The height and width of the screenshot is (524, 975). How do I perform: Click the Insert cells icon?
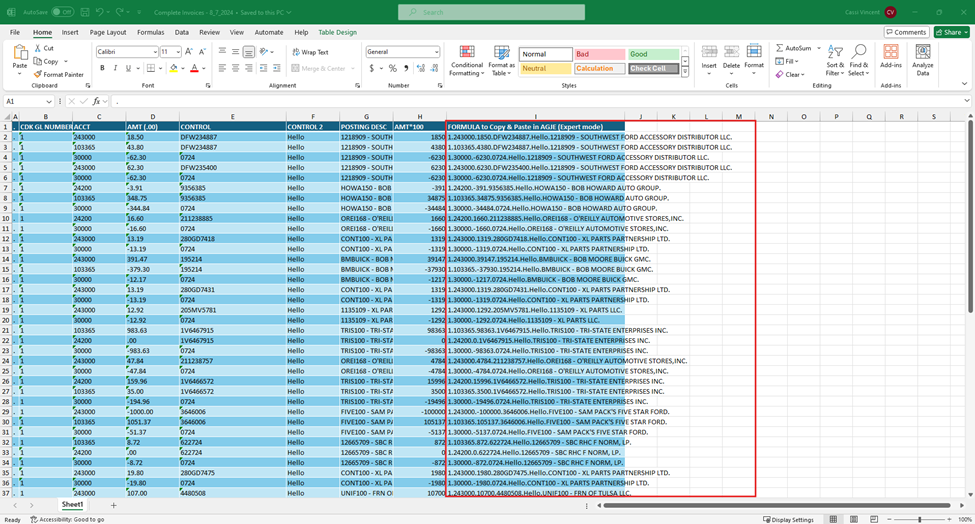point(709,53)
